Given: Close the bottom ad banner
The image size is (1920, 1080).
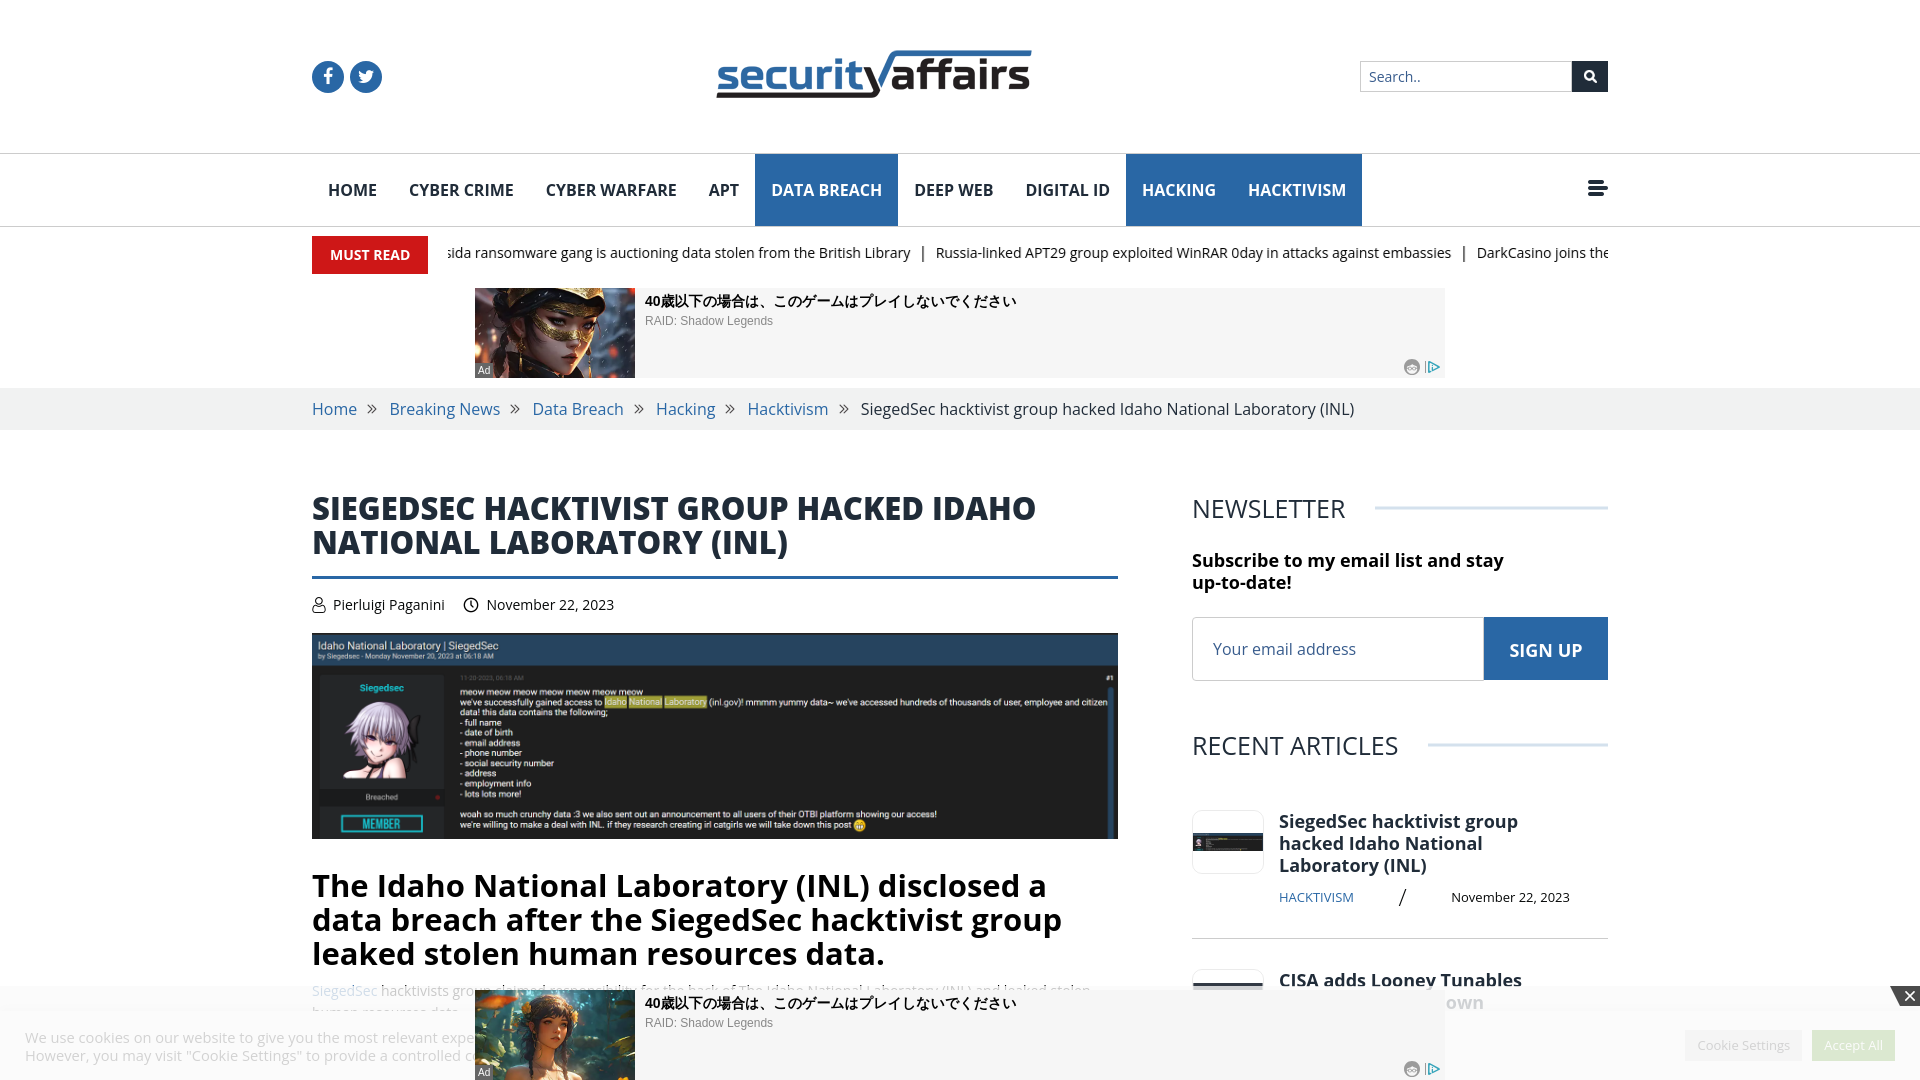Looking at the screenshot, I should (1908, 996).
